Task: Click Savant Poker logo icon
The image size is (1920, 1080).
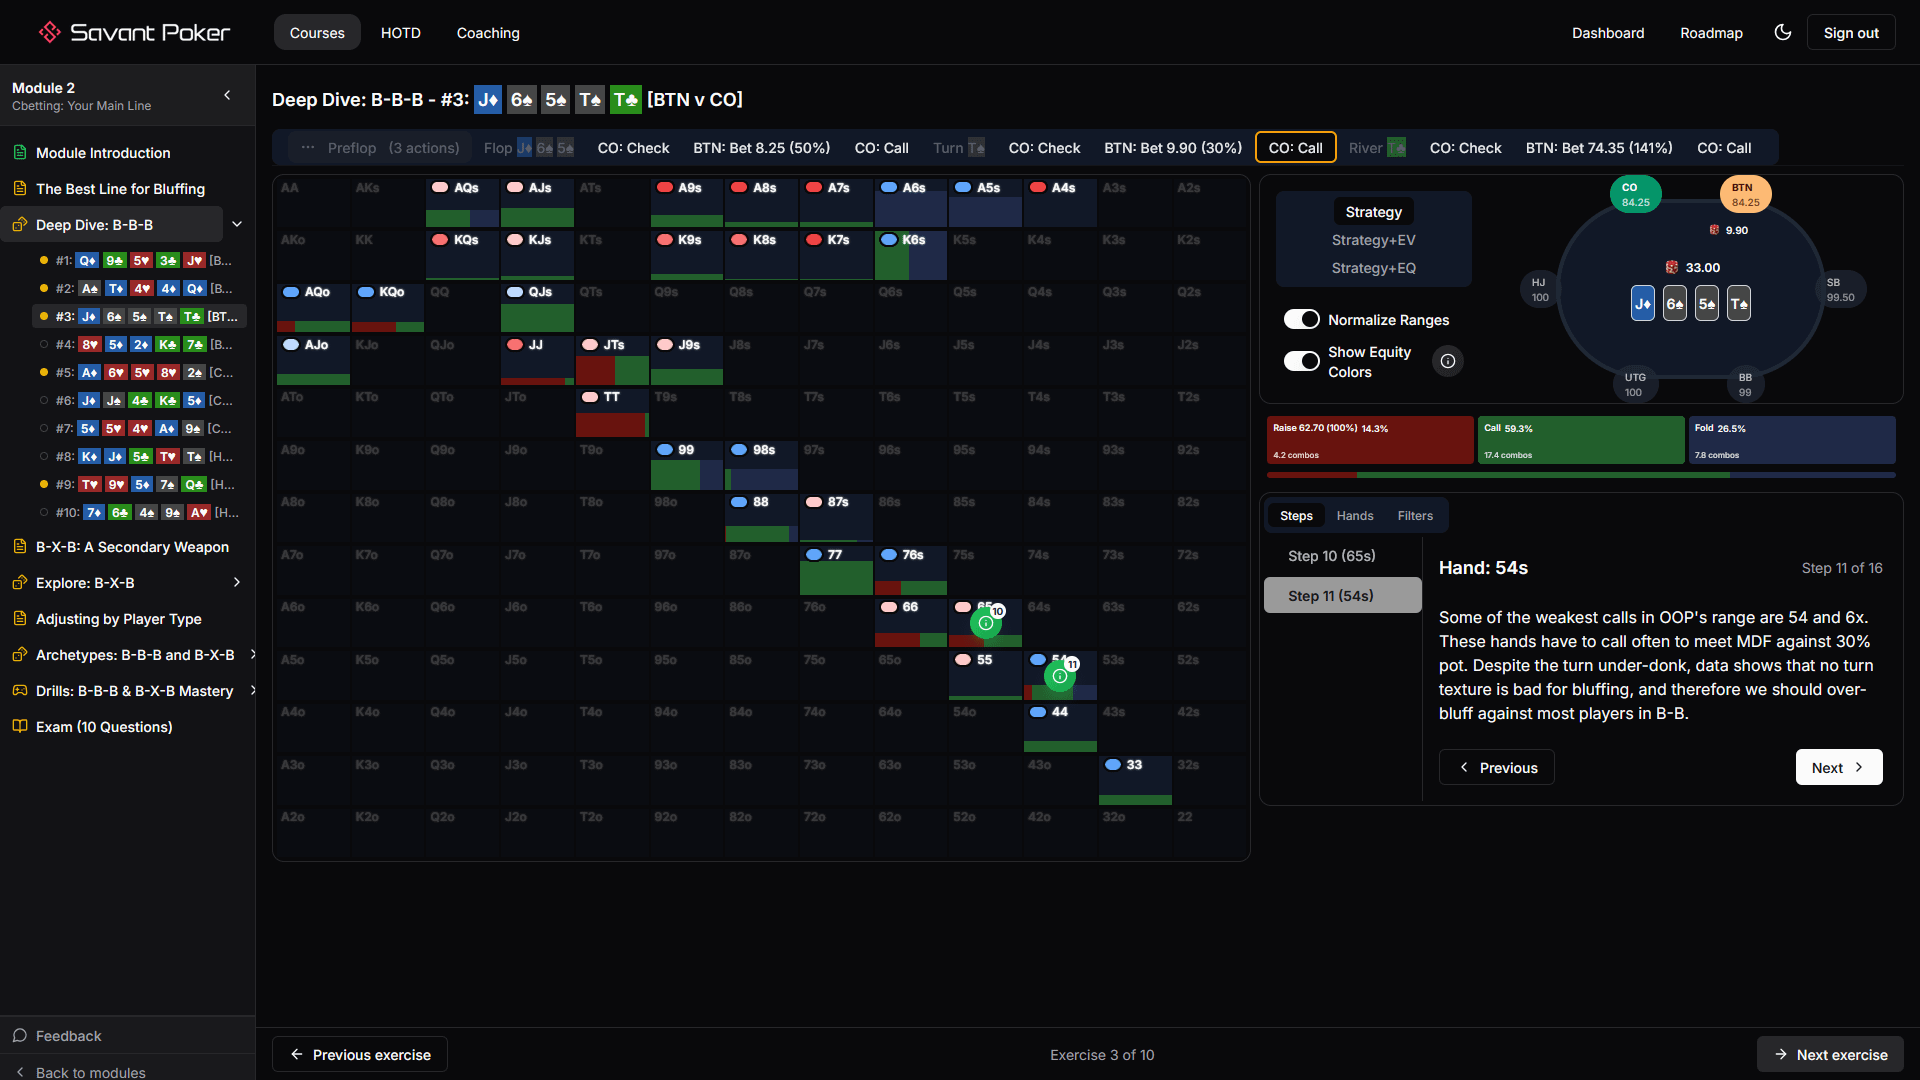Action: coord(49,32)
